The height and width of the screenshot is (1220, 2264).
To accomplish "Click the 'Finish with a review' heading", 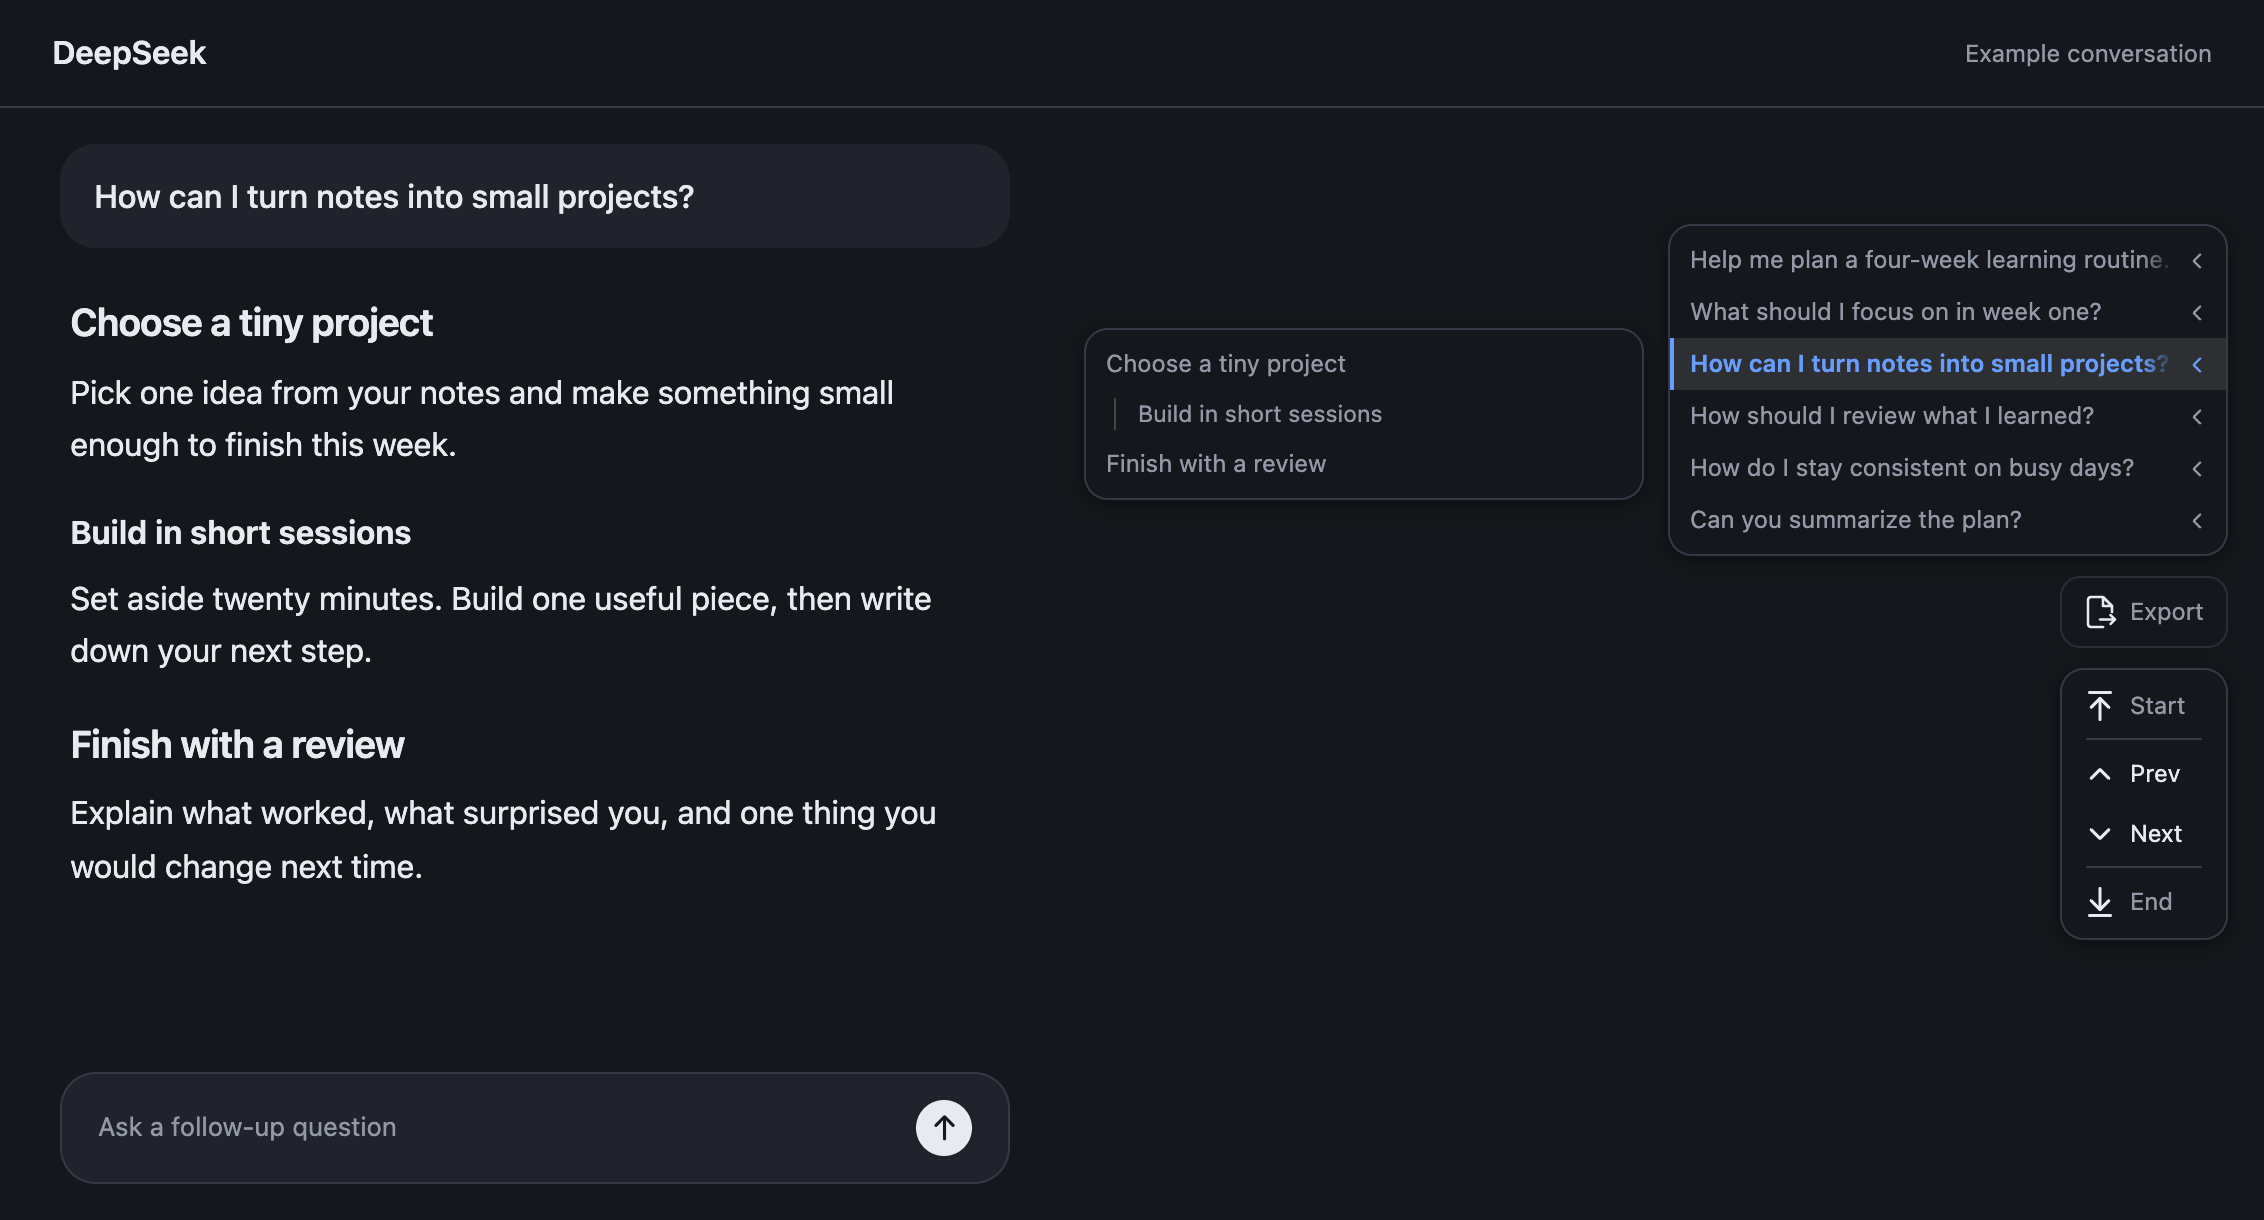I will click(237, 745).
